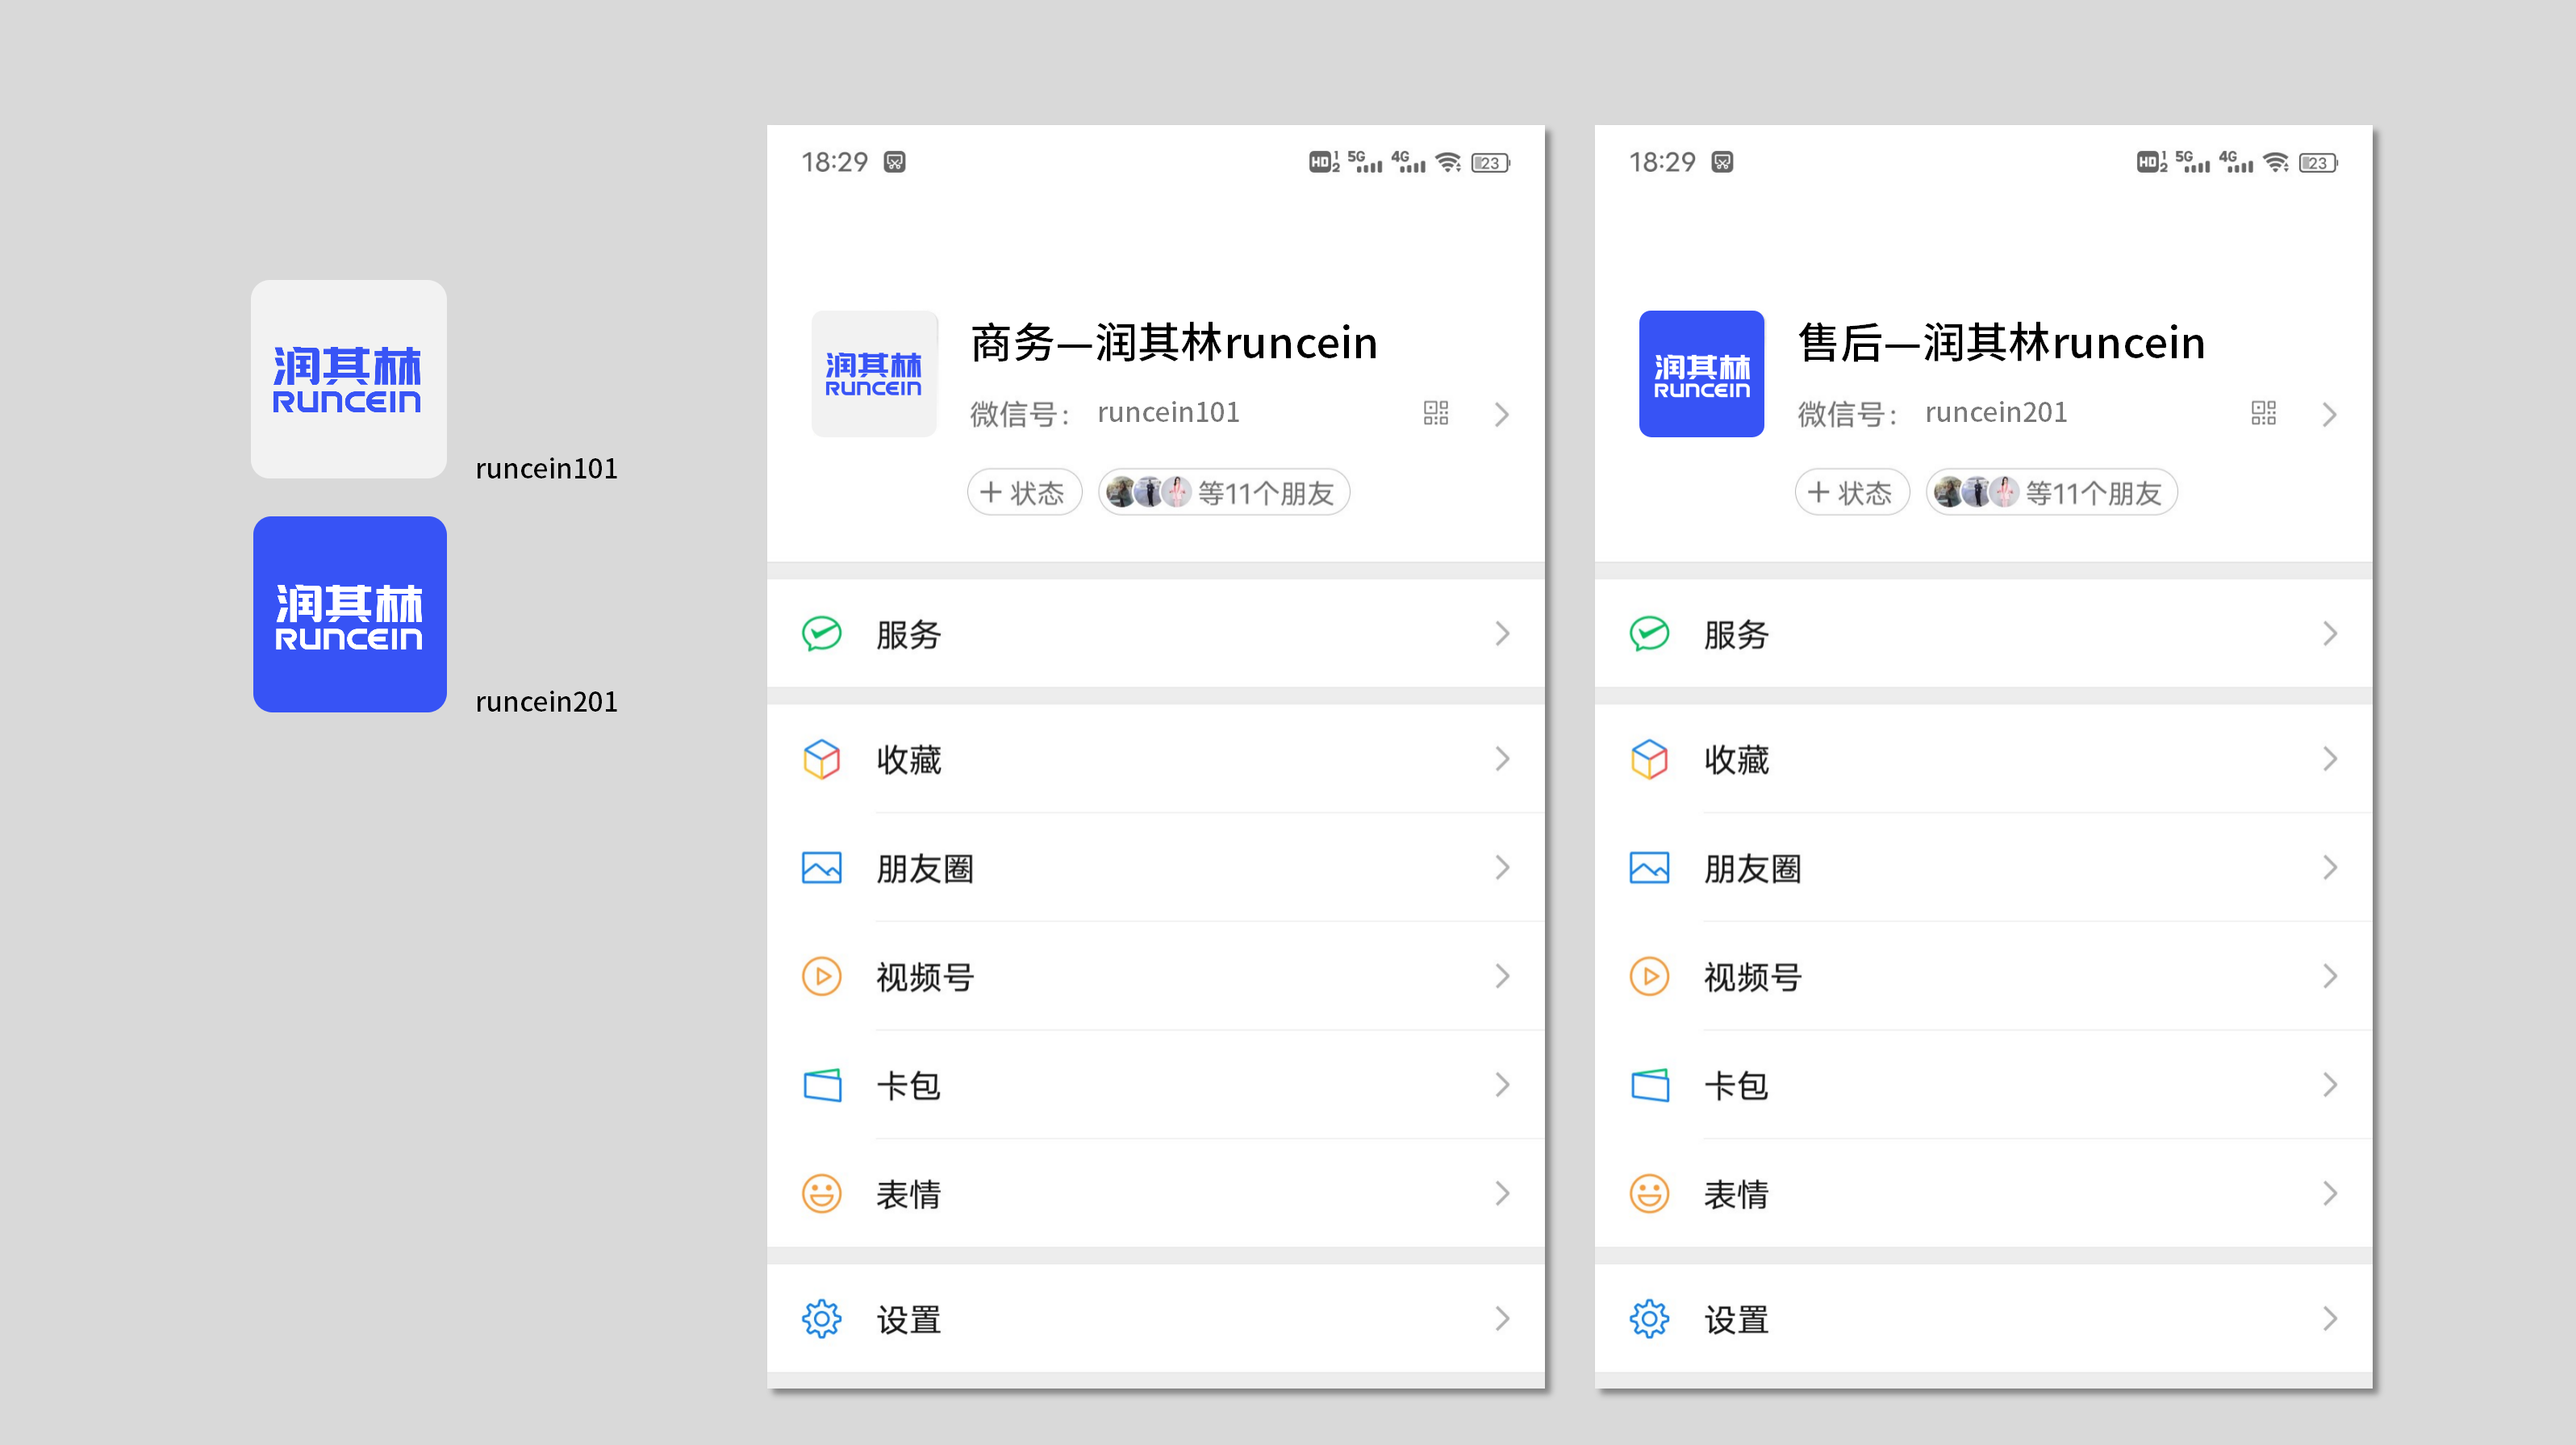This screenshot has height=1445, width=2576.
Task: Select 设置 label in runcein101 screen
Action: pyautogui.click(x=909, y=1320)
